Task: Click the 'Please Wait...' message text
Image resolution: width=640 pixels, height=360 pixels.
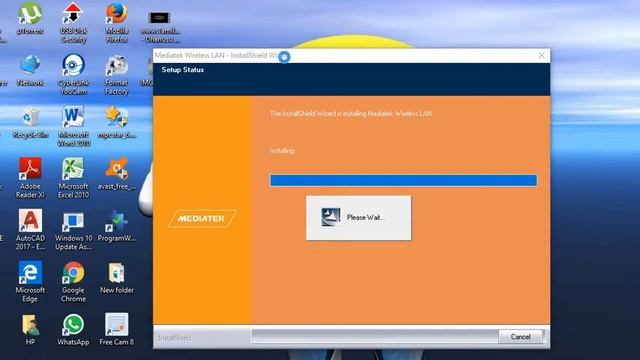Action: tap(366, 218)
